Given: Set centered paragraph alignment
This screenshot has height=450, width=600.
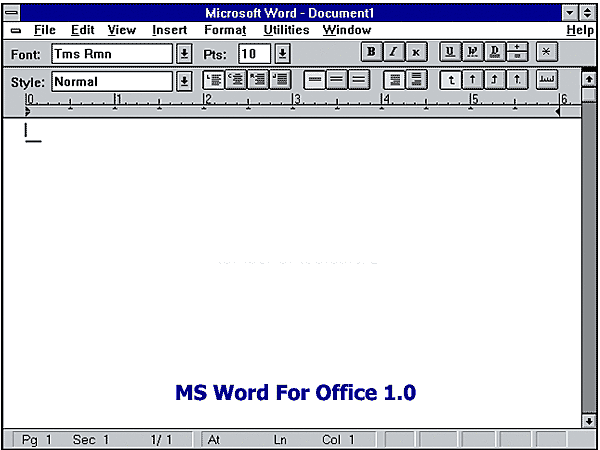Looking at the screenshot, I should (x=236, y=80).
